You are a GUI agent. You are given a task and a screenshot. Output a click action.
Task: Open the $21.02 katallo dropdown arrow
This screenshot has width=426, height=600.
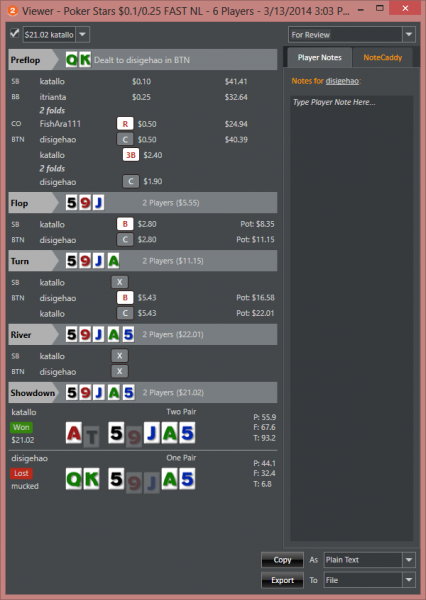click(x=82, y=35)
